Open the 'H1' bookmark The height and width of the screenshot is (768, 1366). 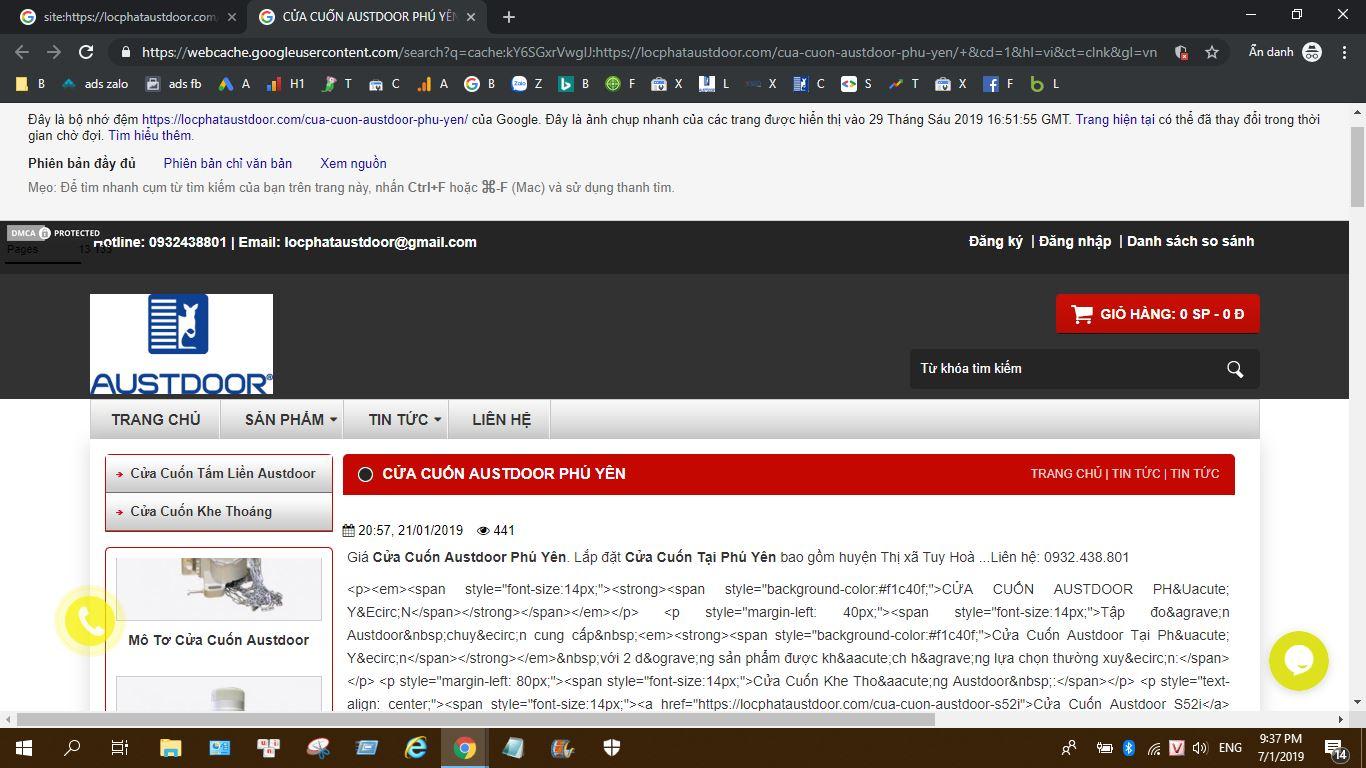[286, 84]
